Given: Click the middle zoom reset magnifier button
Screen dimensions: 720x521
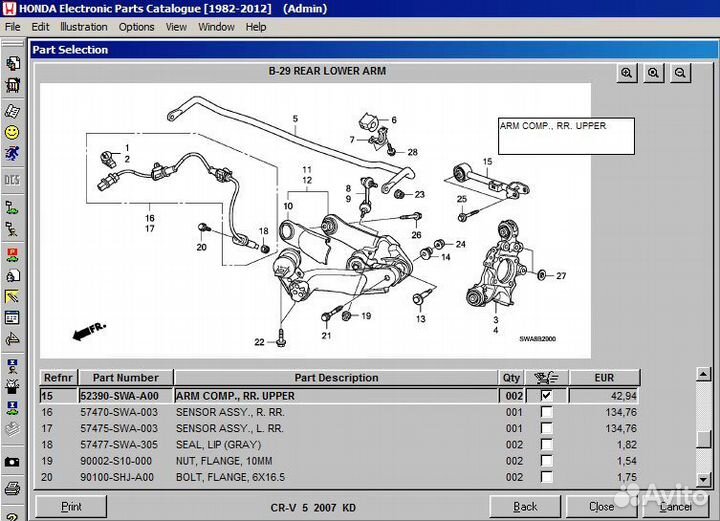Looking at the screenshot, I should (x=654, y=73).
